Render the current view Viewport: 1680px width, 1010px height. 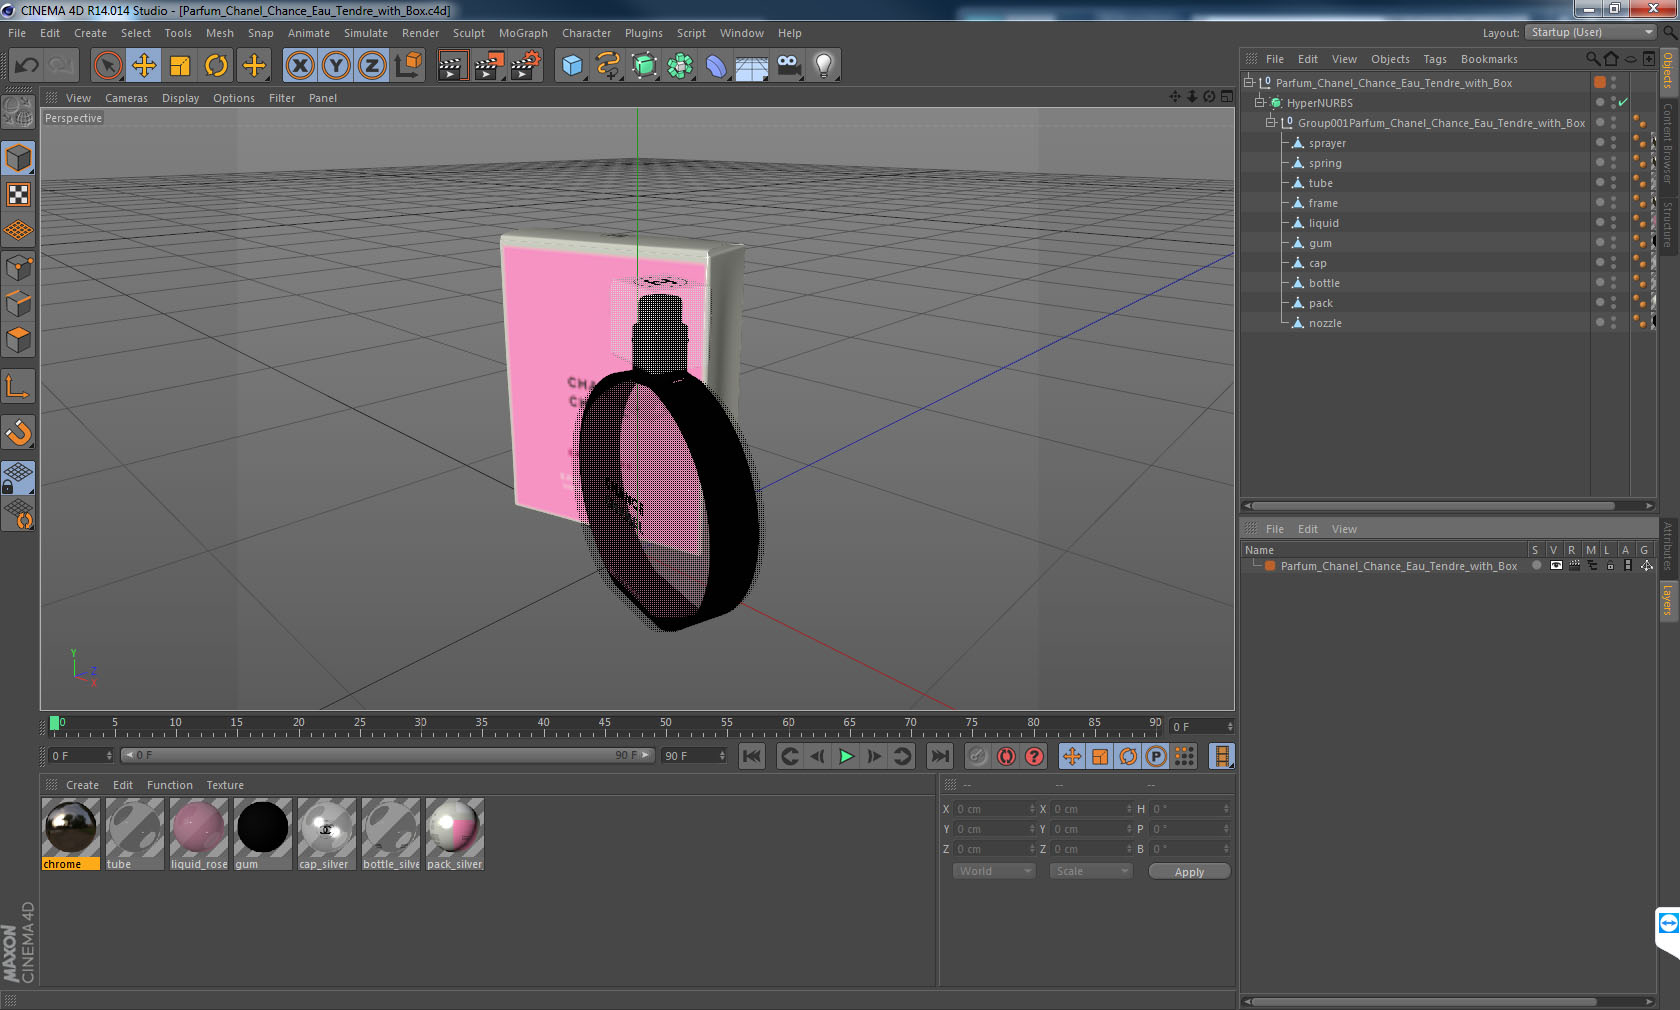pyautogui.click(x=451, y=66)
